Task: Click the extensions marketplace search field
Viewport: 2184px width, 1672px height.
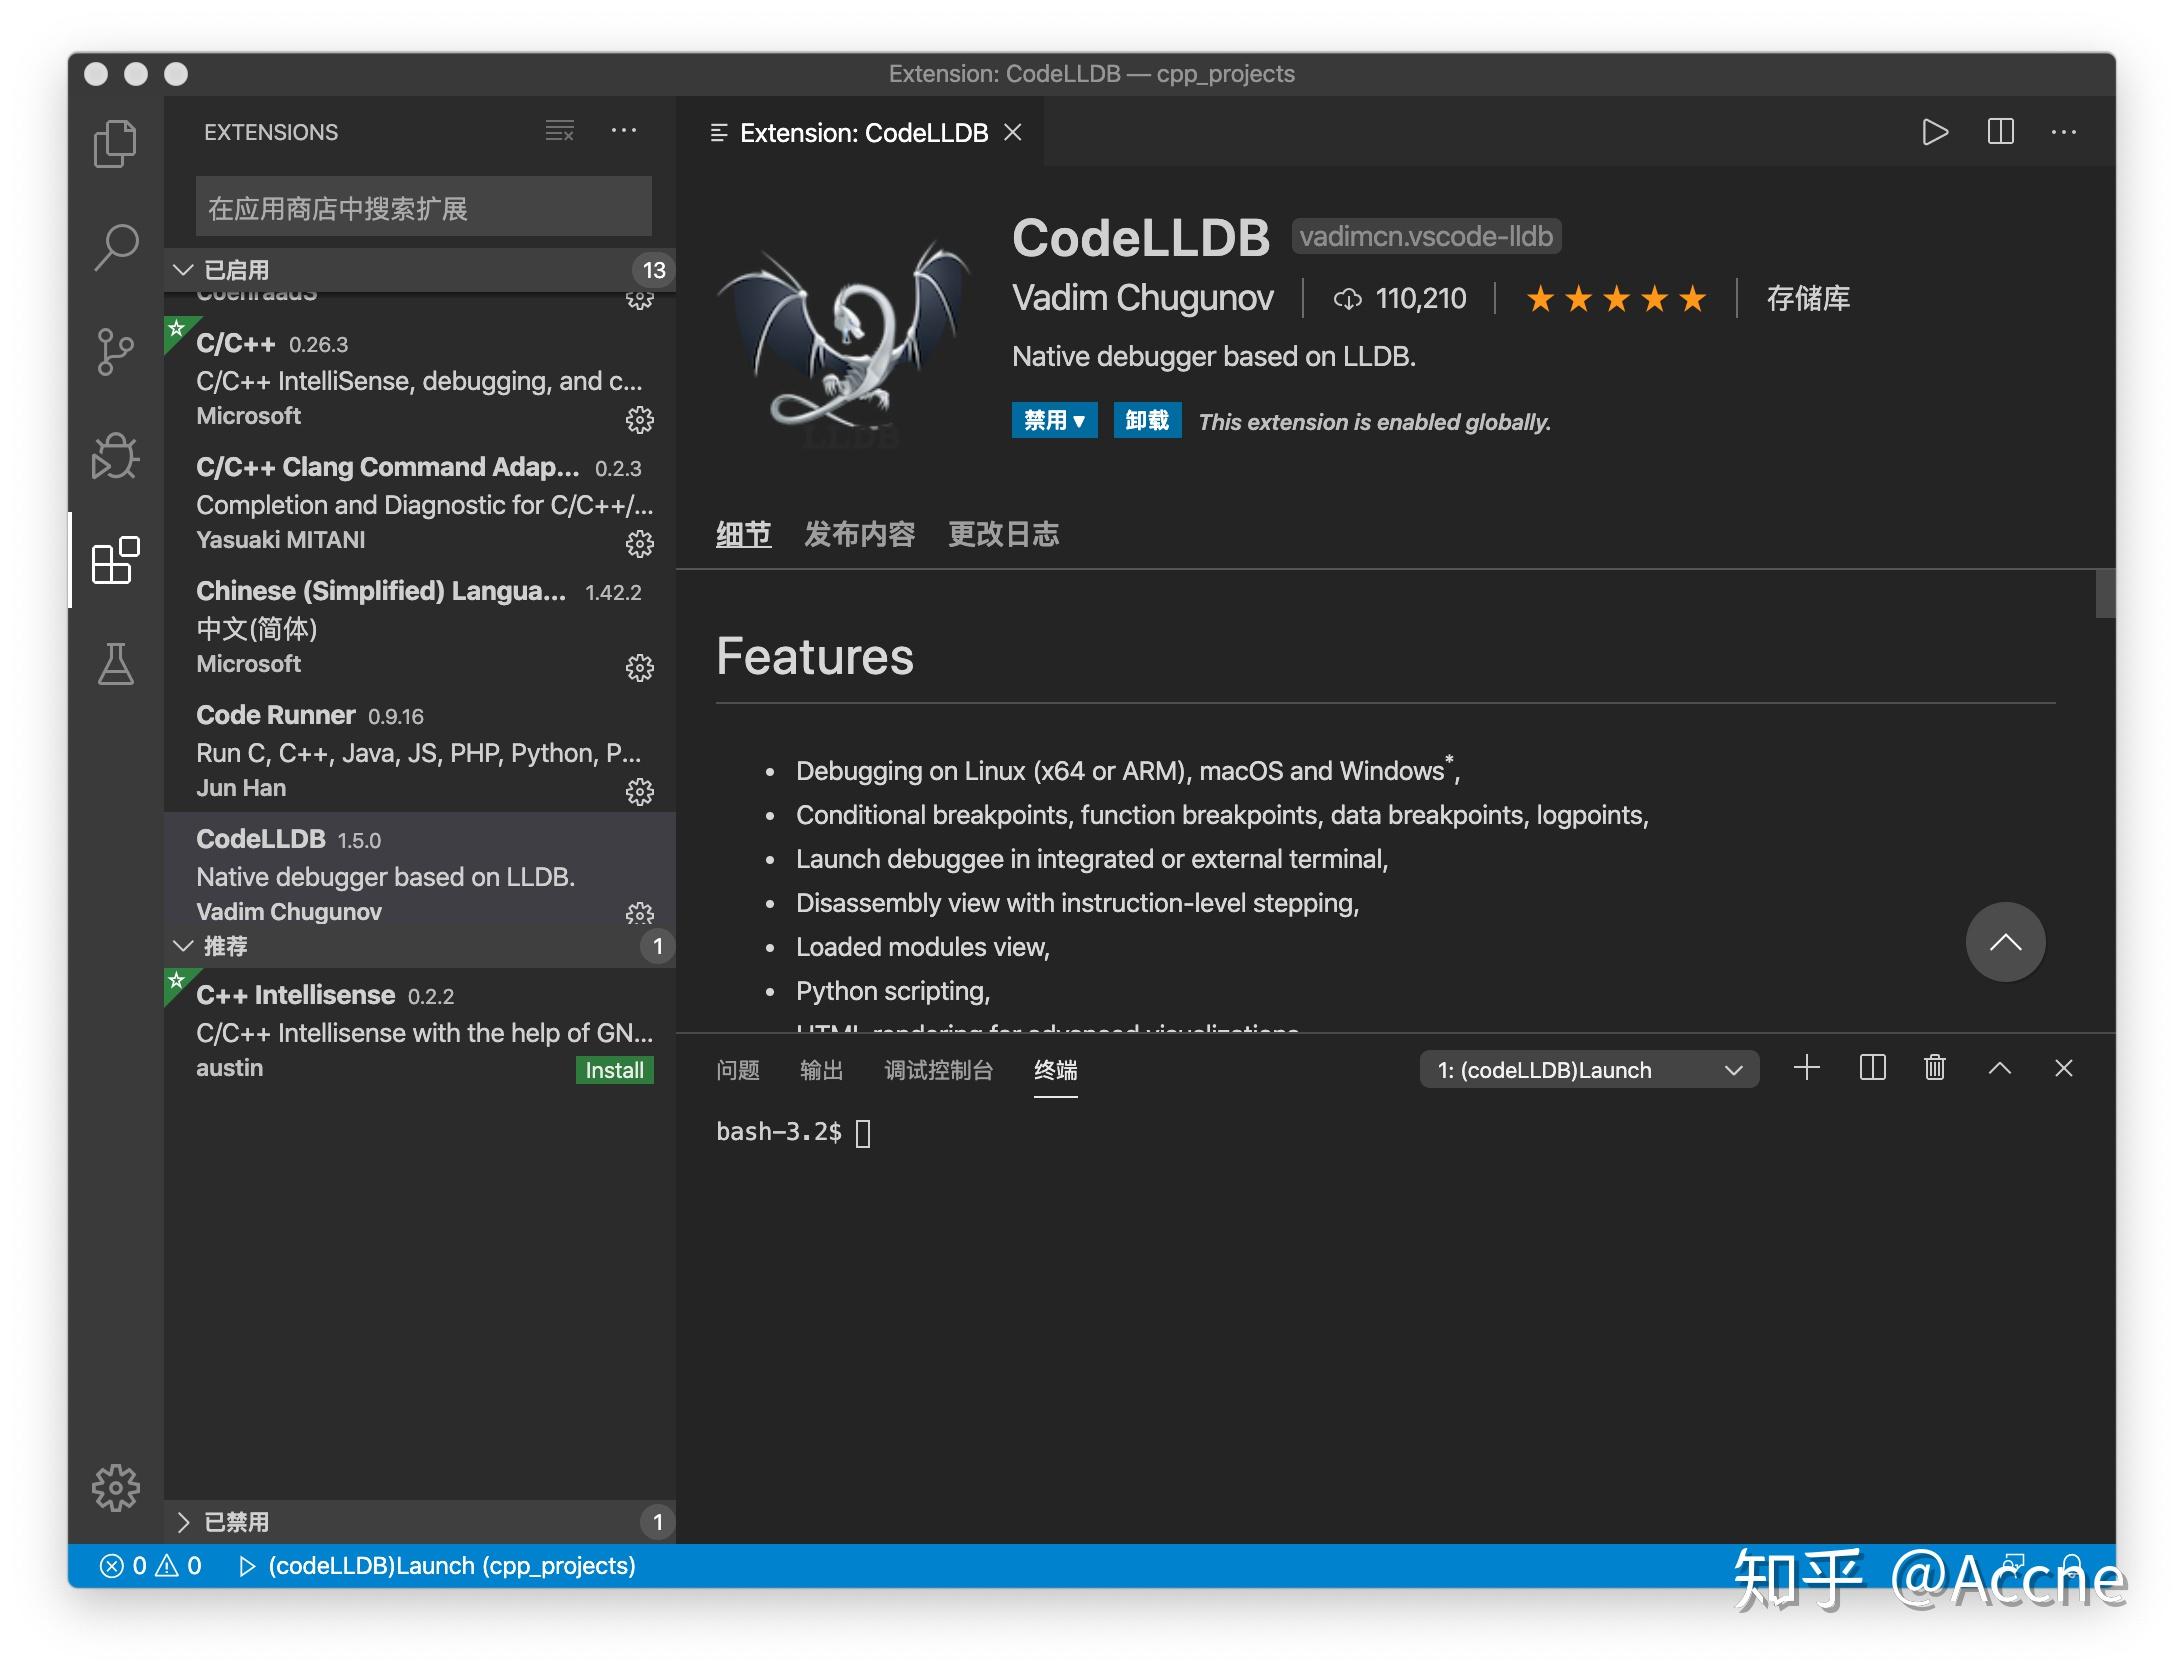Action: point(422,206)
